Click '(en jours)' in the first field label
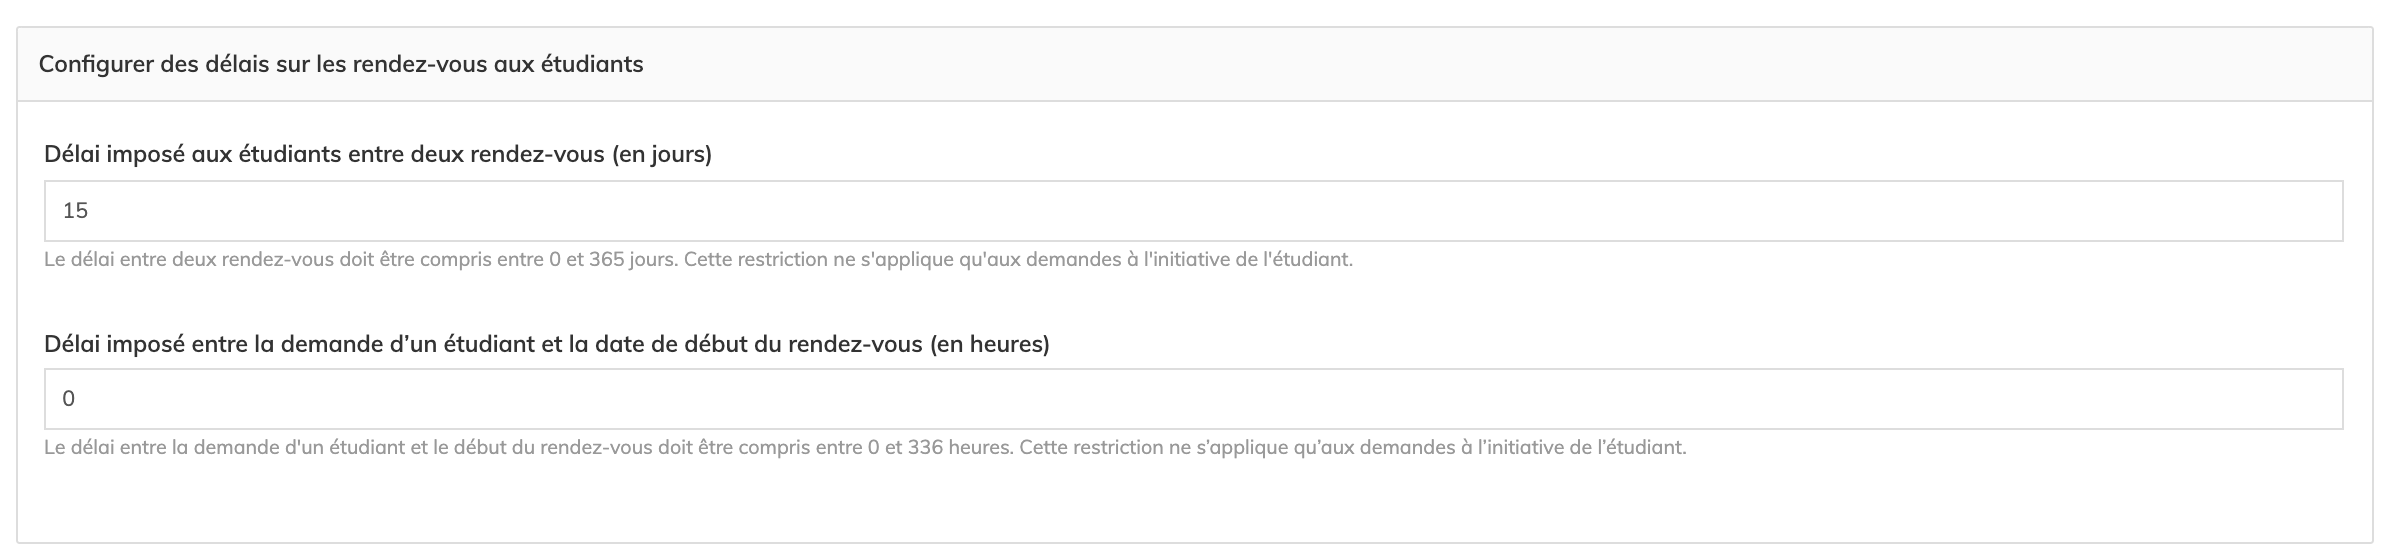Viewport: 2398px width, 560px height. (661, 155)
